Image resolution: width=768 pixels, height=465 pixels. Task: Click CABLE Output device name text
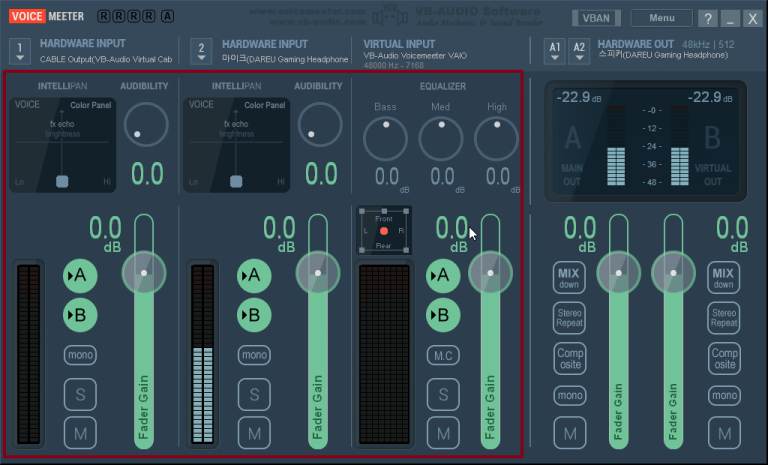pos(106,59)
